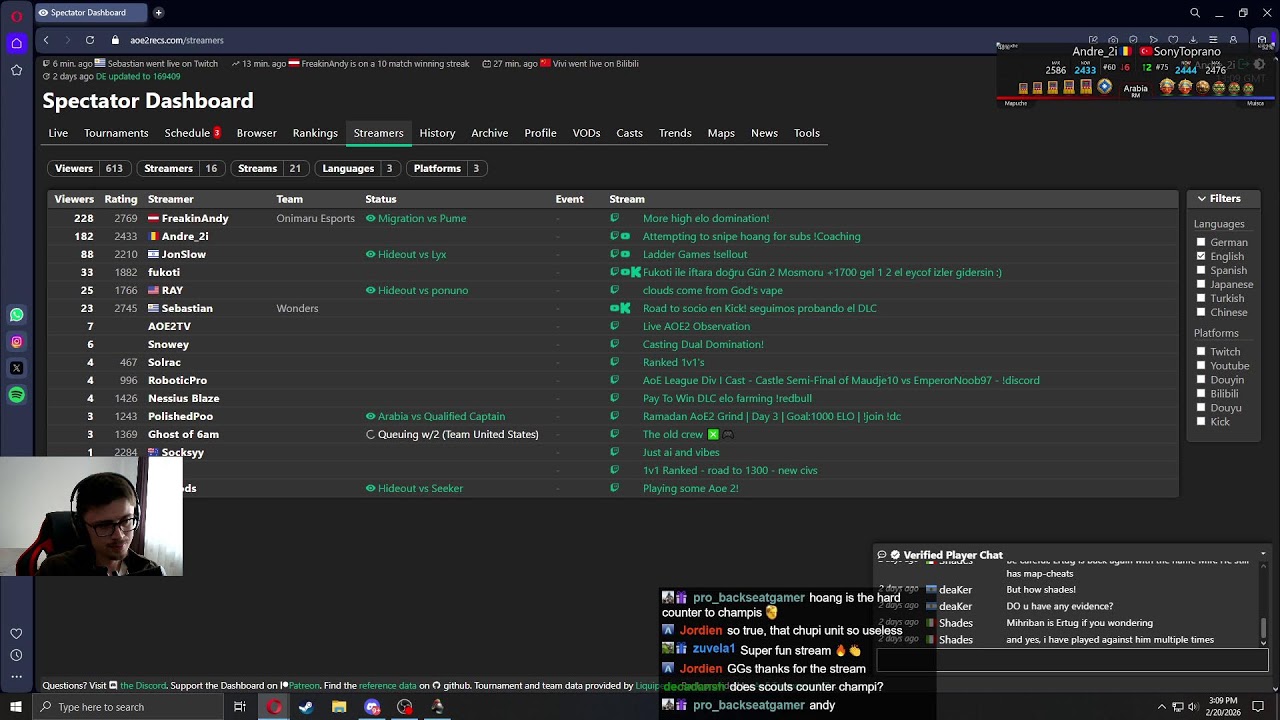Click the Platforms count button
This screenshot has height=720, width=1280.
coord(448,168)
